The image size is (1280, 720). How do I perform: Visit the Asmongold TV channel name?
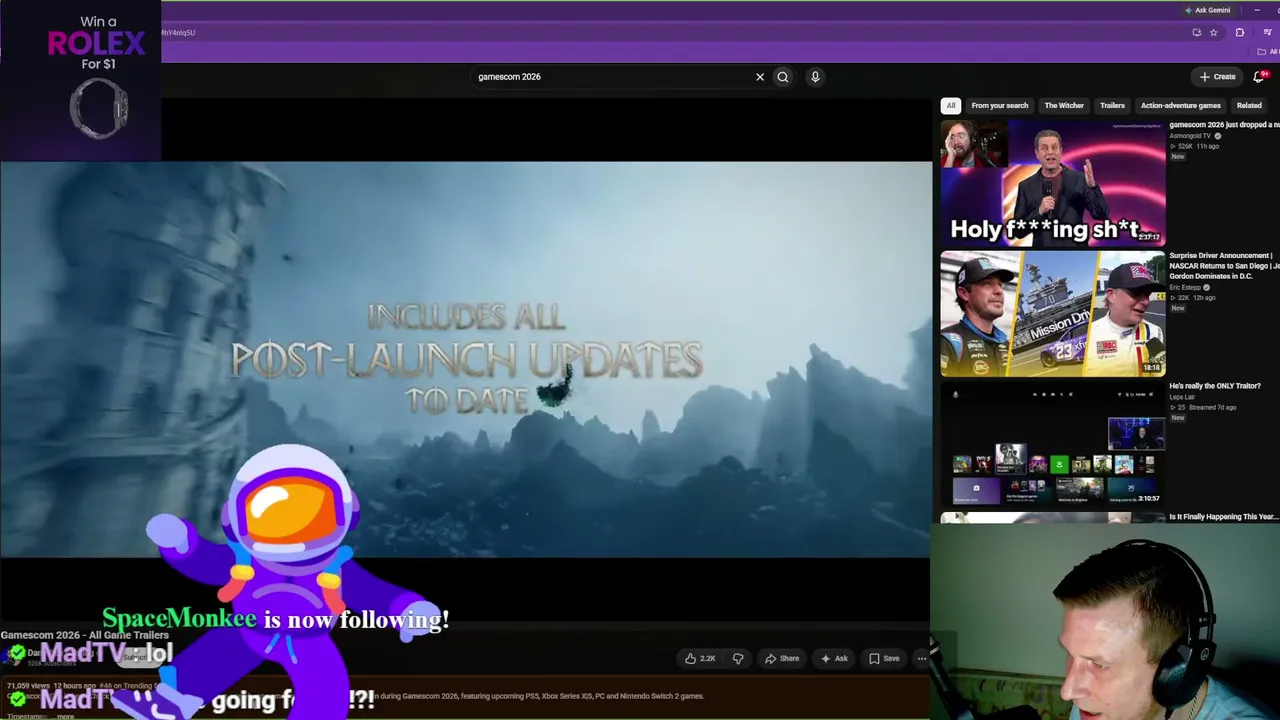tap(1190, 136)
